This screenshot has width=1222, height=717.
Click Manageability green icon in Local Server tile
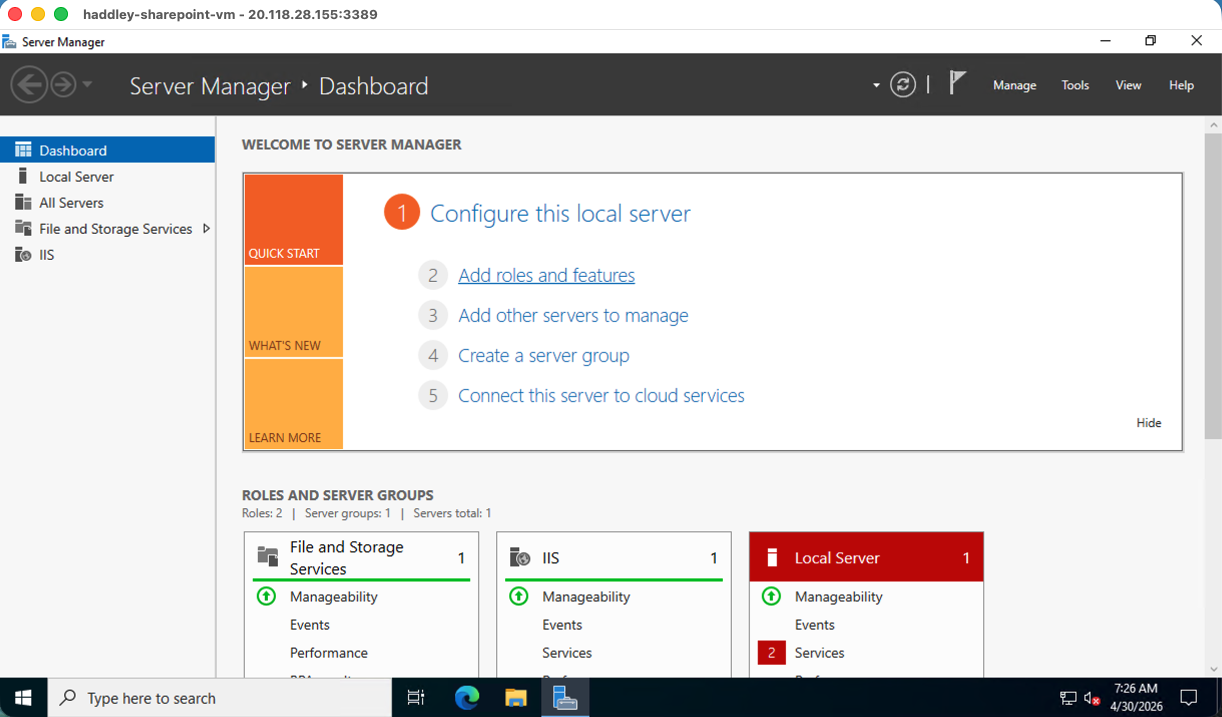[x=771, y=596]
